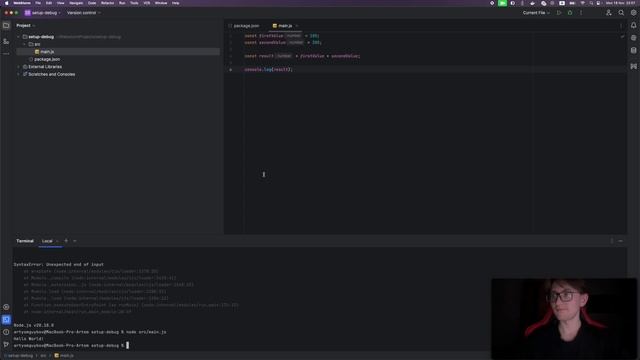This screenshot has height=360, width=640.
Task: Open the Window menu
Action: click(x=161, y=3)
